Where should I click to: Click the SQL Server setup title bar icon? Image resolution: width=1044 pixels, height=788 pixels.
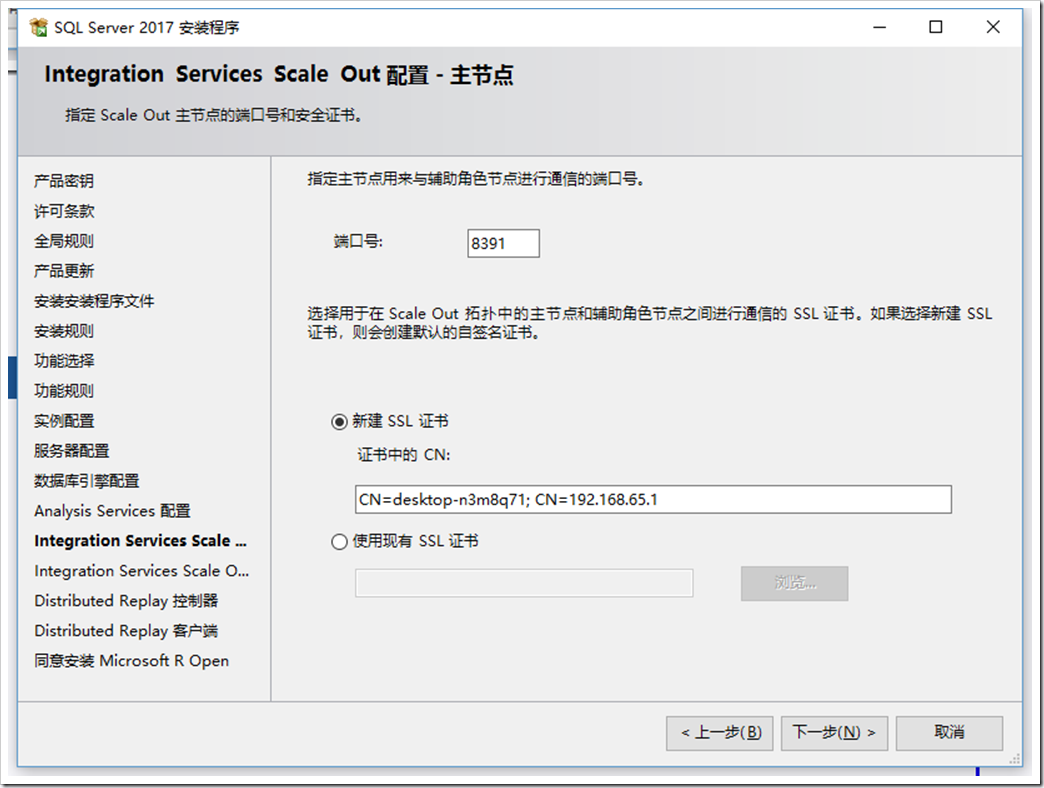click(39, 27)
